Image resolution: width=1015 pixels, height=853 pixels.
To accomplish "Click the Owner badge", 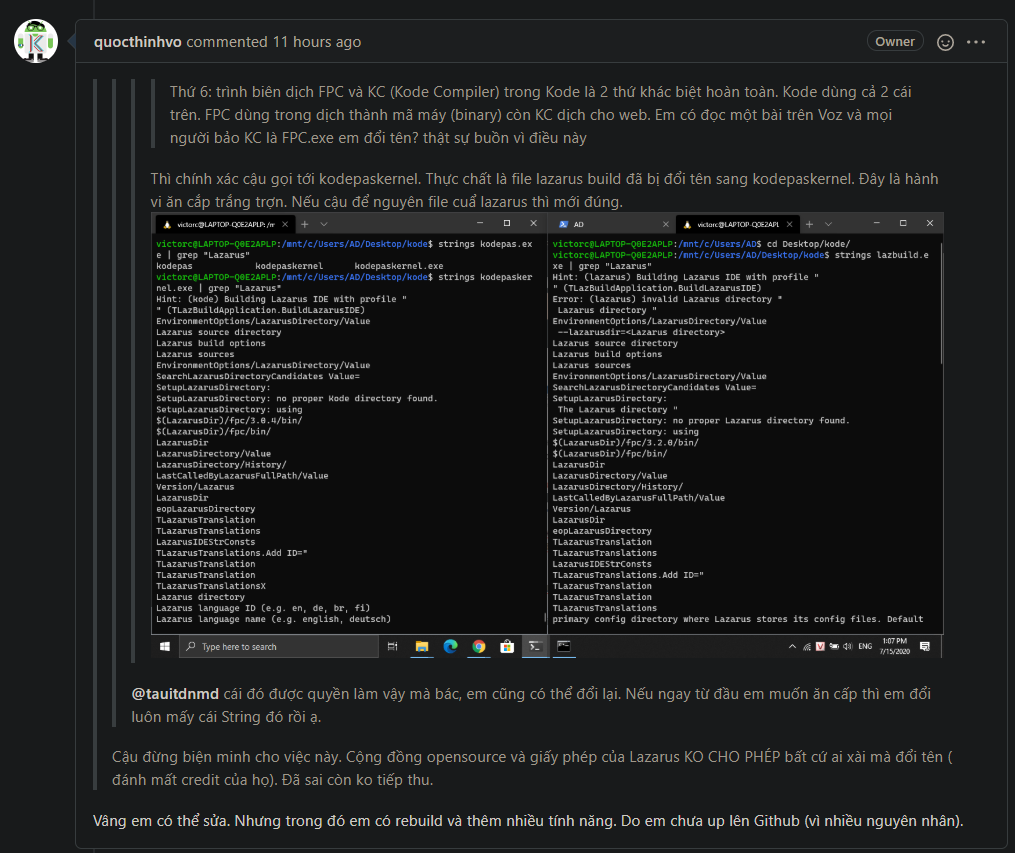I will [x=895, y=41].
